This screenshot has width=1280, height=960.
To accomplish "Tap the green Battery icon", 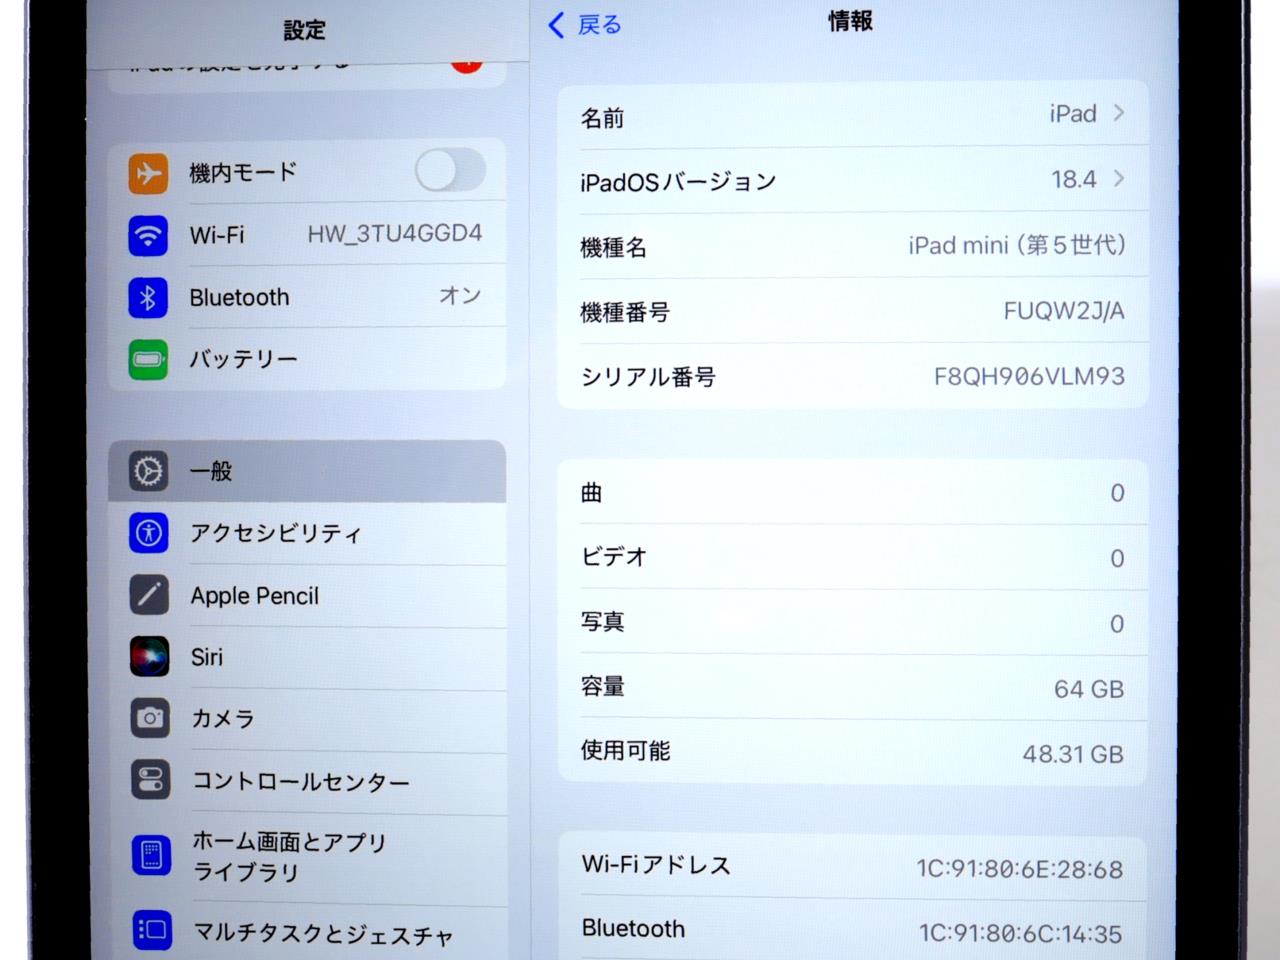I will coord(148,360).
